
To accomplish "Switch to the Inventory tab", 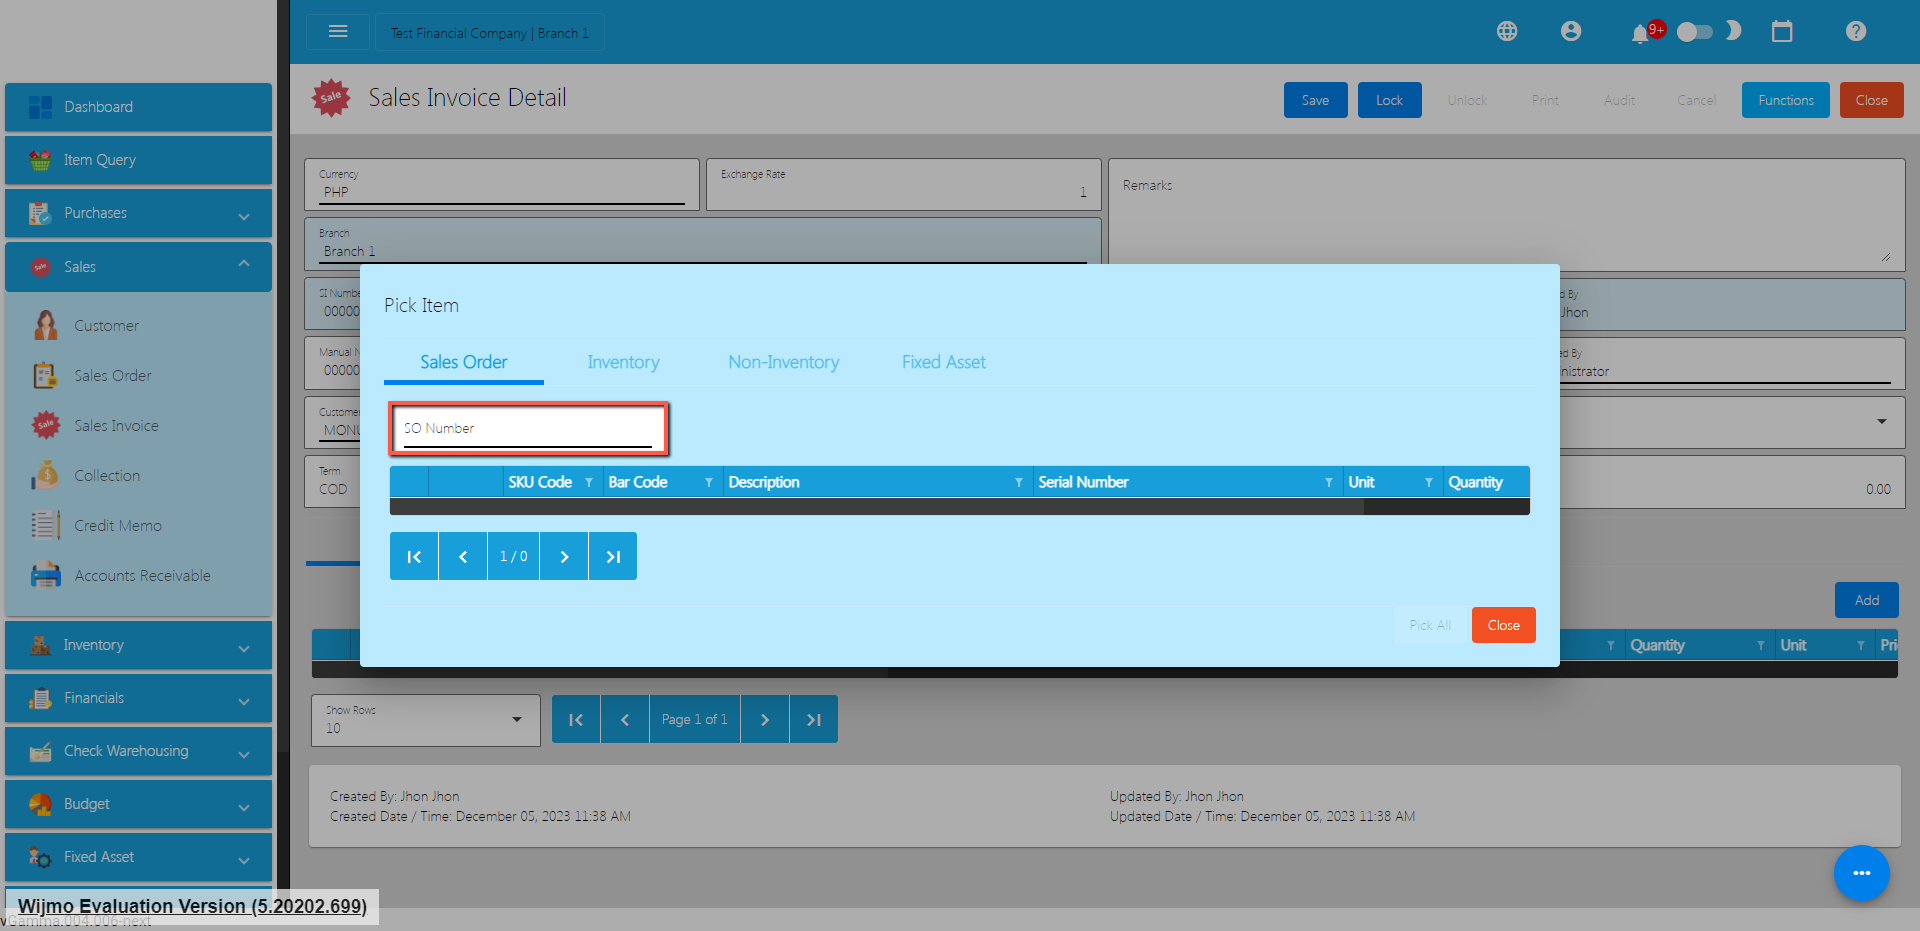I will pos(623,362).
